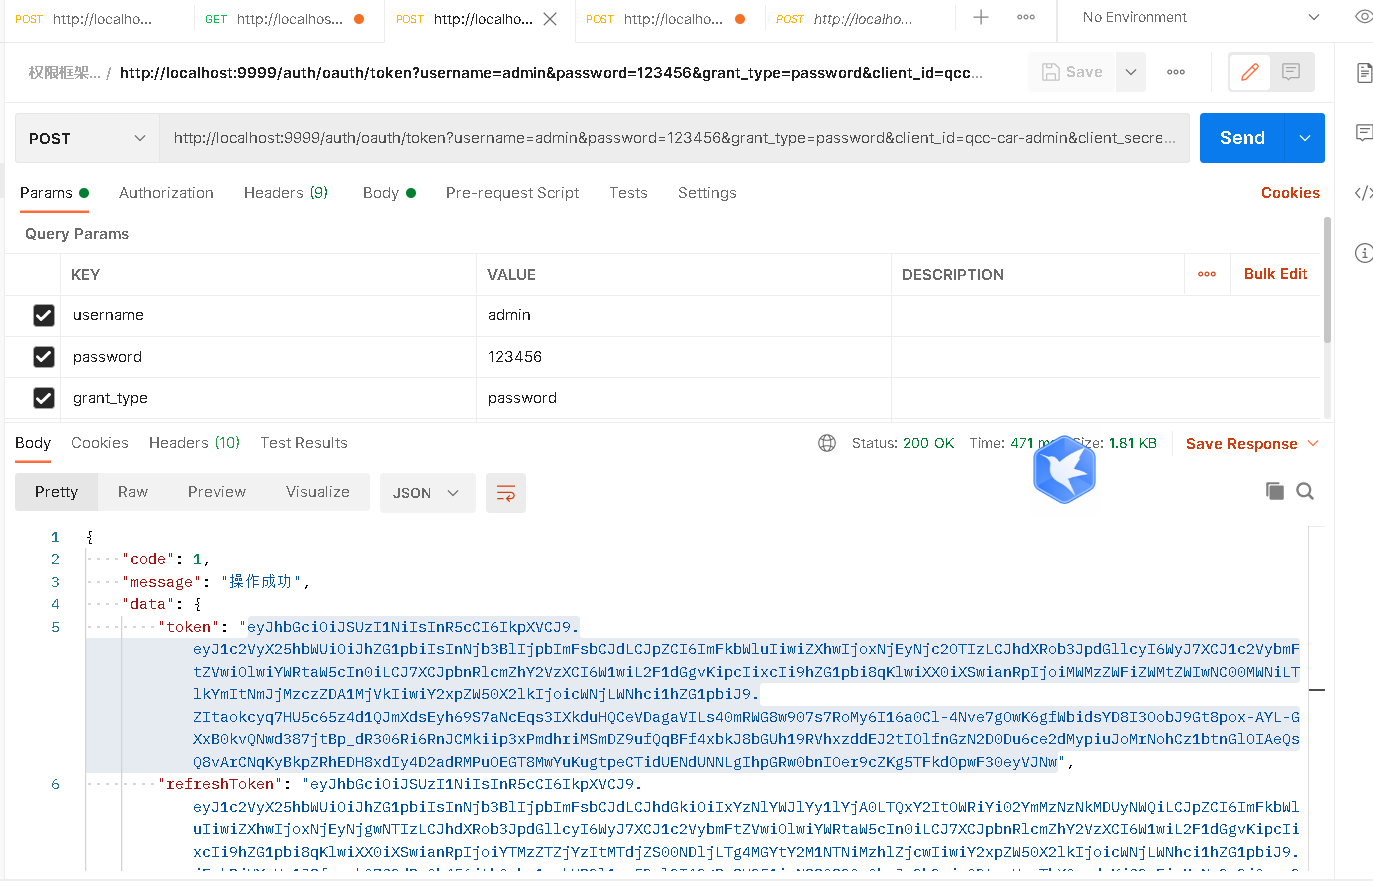Open the POST method dropdown
This screenshot has height=886, width=1373.
87,138
